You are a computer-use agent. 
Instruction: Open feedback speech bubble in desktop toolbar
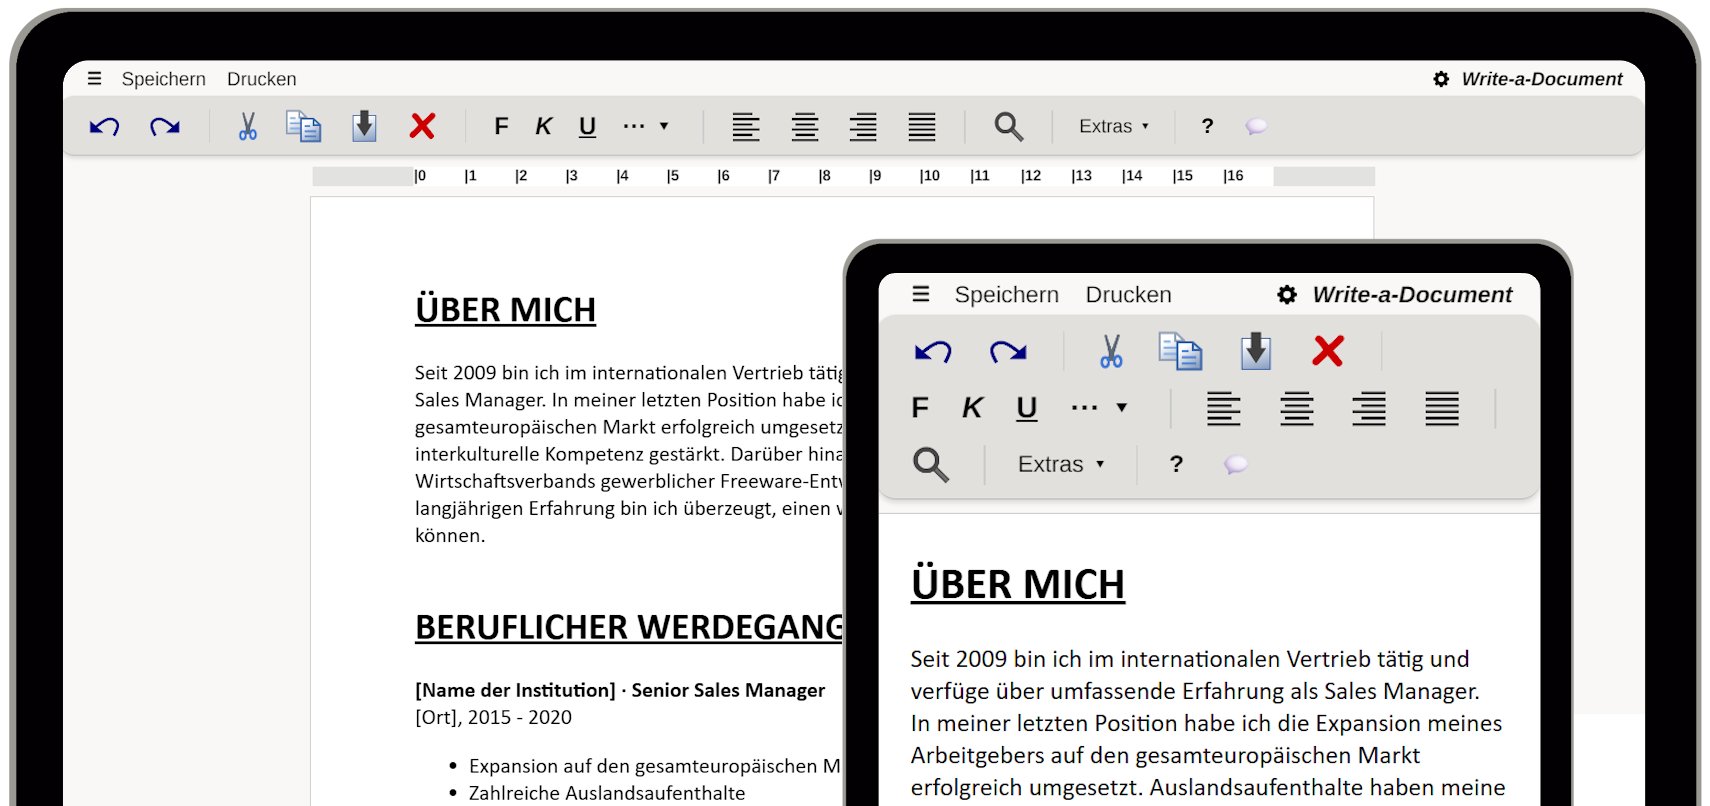point(1257,126)
